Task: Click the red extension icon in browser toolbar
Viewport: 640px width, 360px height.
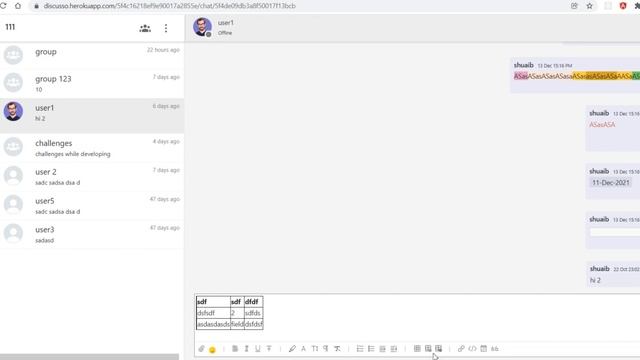Action: click(623, 6)
